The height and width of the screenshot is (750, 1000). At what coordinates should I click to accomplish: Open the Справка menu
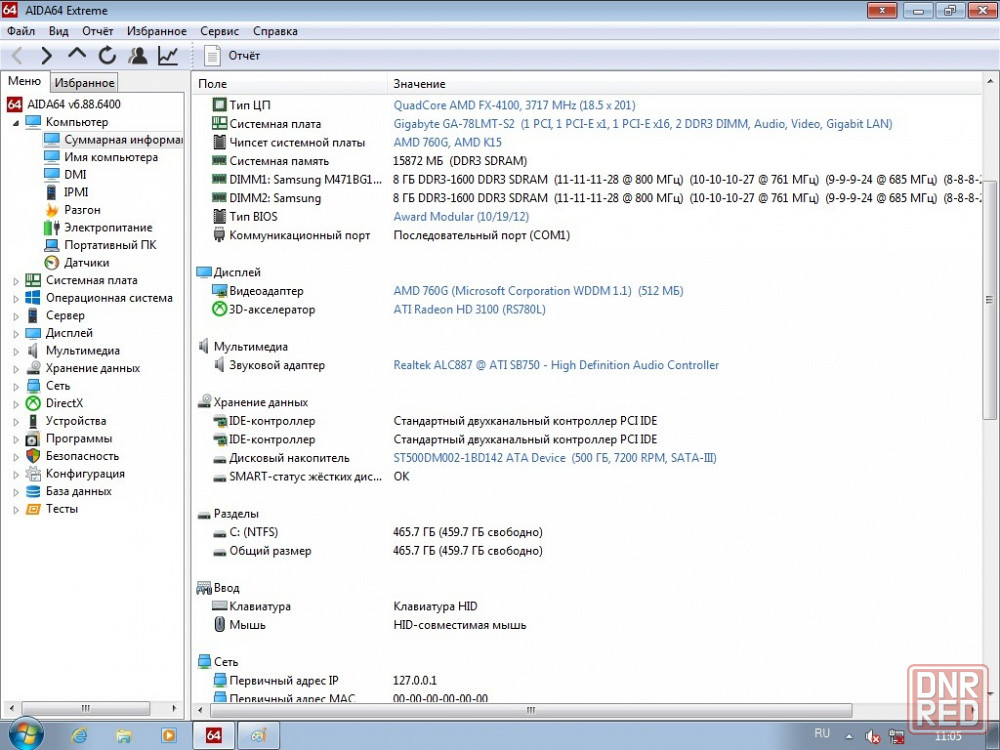pos(275,31)
